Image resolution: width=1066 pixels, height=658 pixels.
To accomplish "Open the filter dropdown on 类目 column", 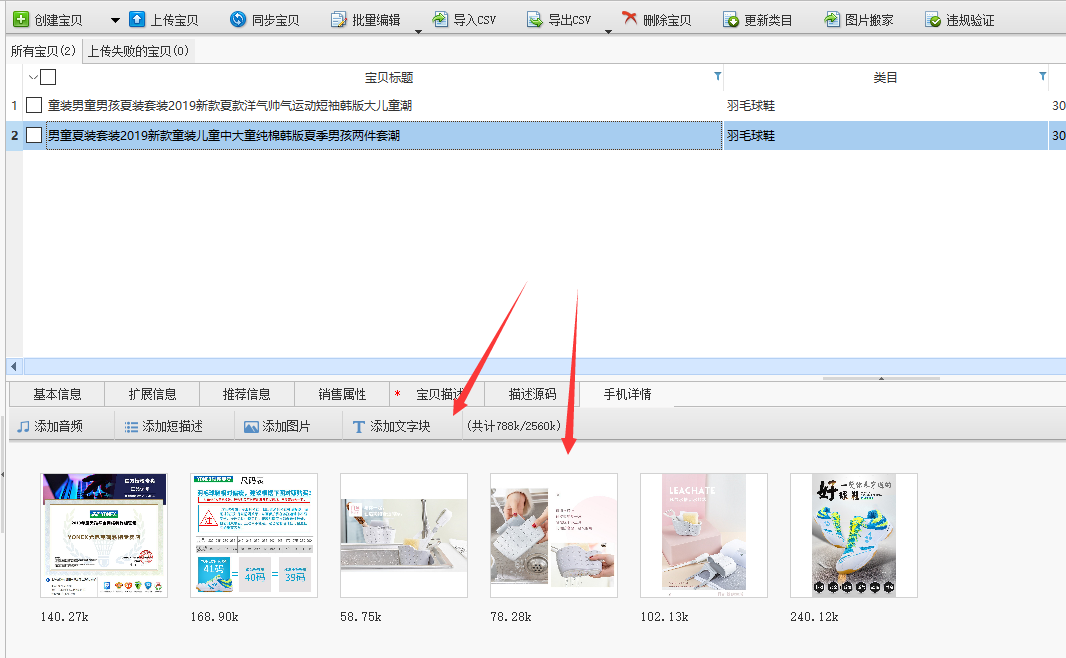I will pyautogui.click(x=1042, y=77).
